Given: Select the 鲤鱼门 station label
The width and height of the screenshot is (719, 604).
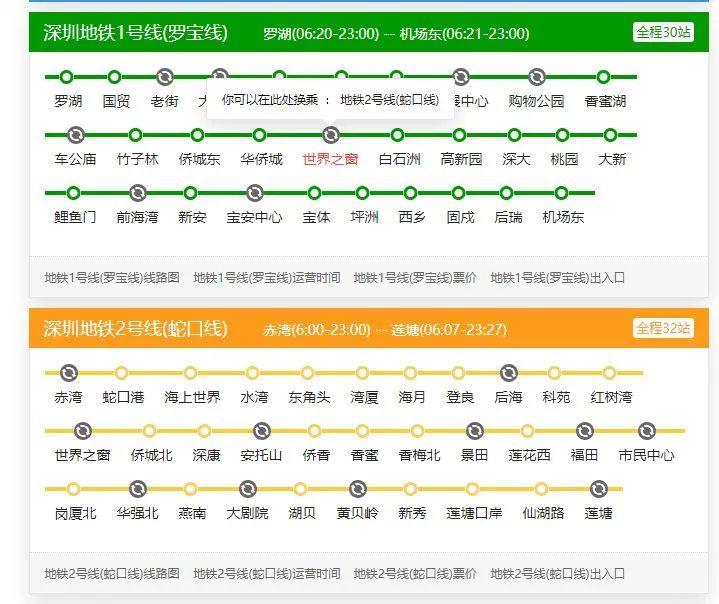Looking at the screenshot, I should tap(75, 217).
